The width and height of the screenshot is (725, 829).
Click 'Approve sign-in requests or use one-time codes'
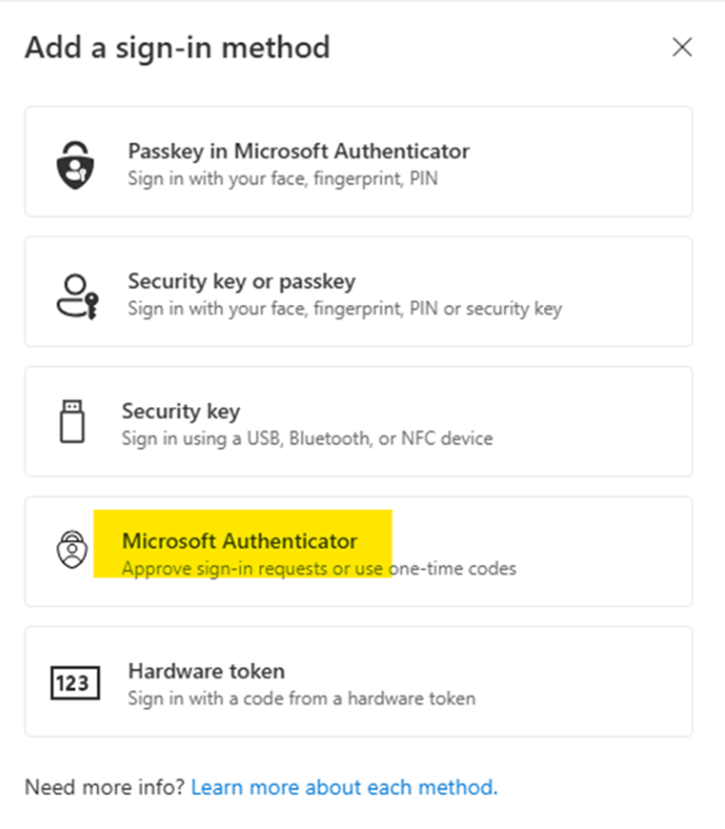point(319,569)
